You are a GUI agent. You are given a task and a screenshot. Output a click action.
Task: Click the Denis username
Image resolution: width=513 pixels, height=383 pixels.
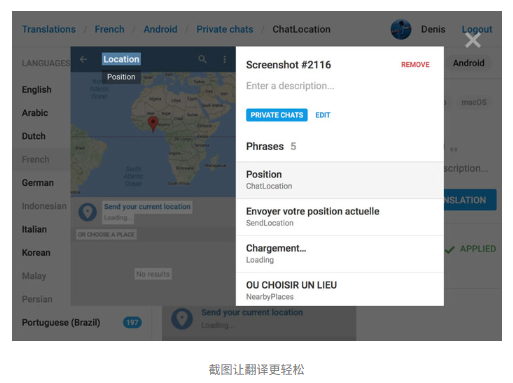coord(433,29)
